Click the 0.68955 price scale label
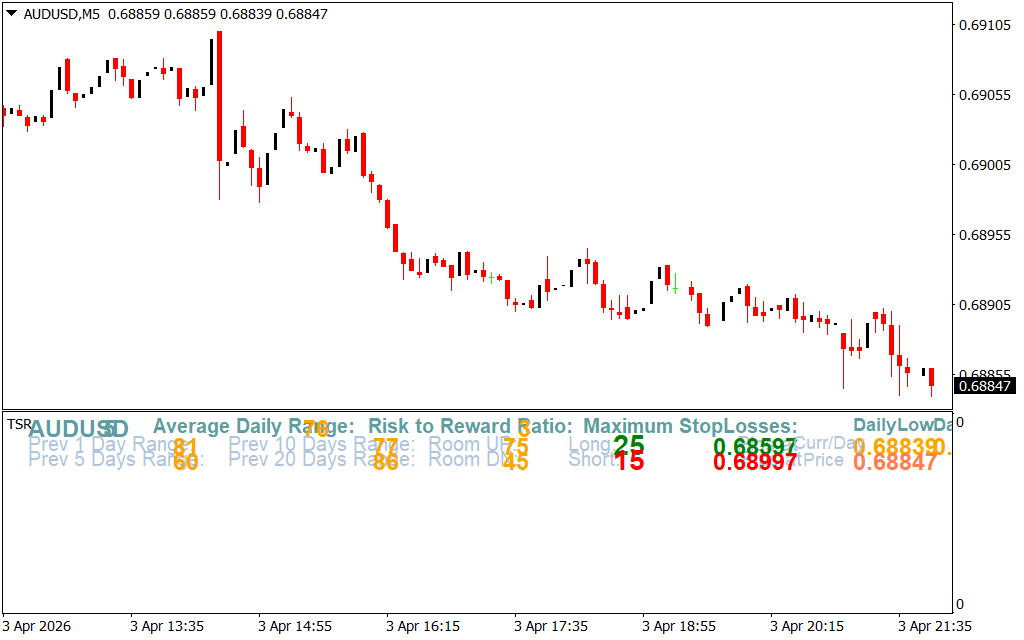Viewport: 1024px width, 640px height. click(x=984, y=235)
